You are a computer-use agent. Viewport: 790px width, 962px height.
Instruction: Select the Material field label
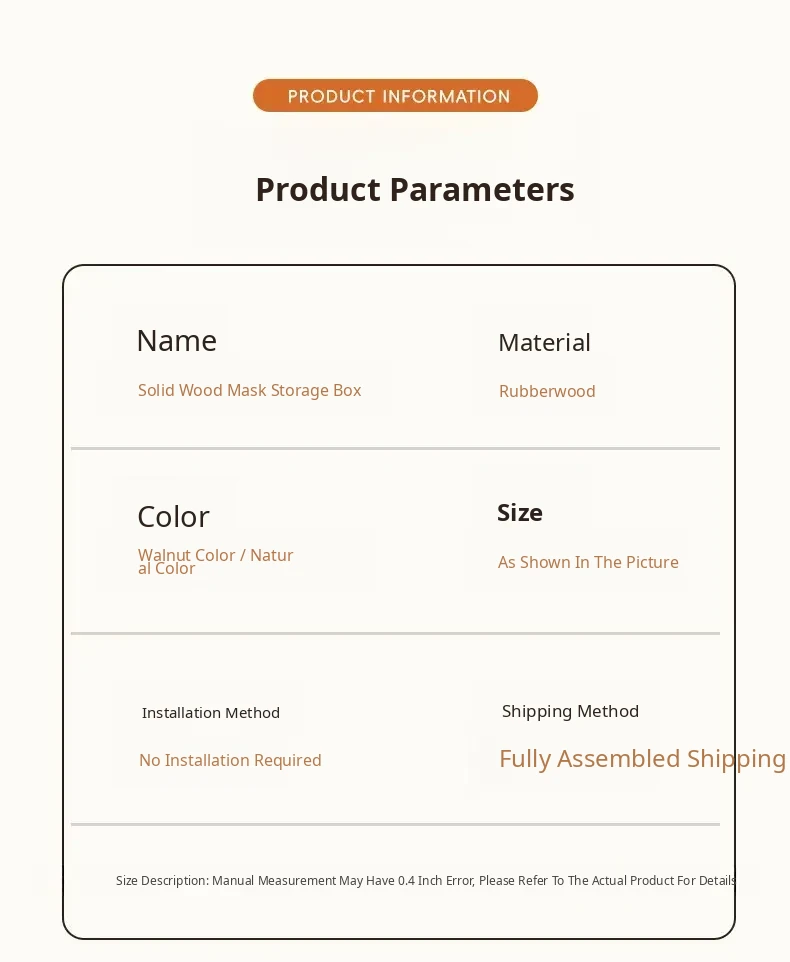pos(544,343)
